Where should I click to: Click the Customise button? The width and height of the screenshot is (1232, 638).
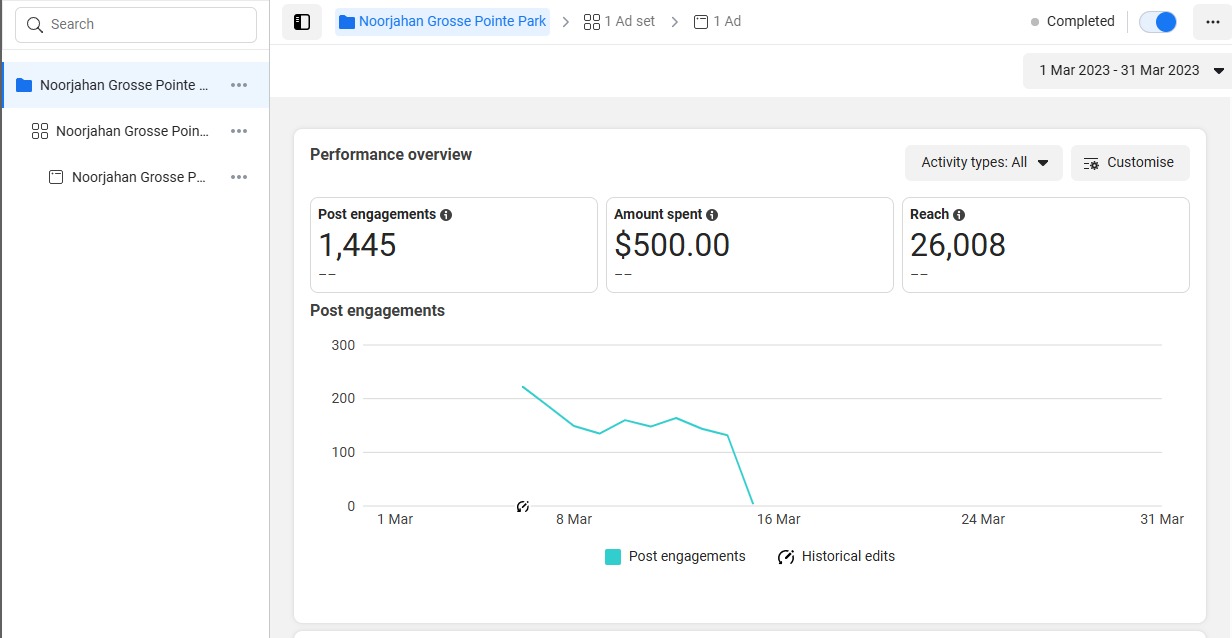(1129, 163)
